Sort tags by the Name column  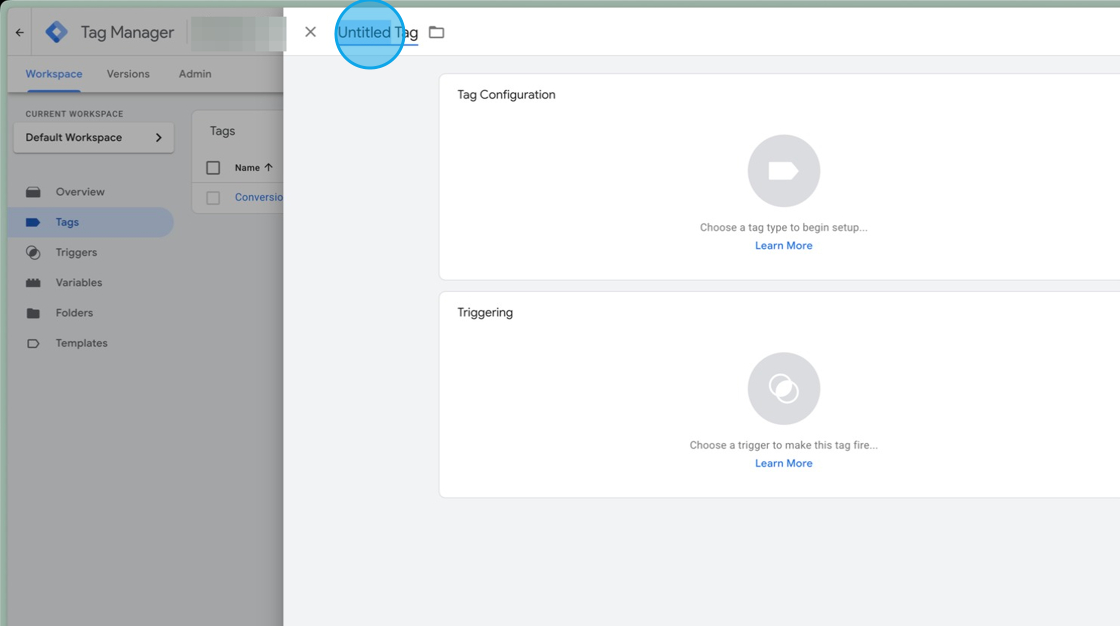pos(247,167)
